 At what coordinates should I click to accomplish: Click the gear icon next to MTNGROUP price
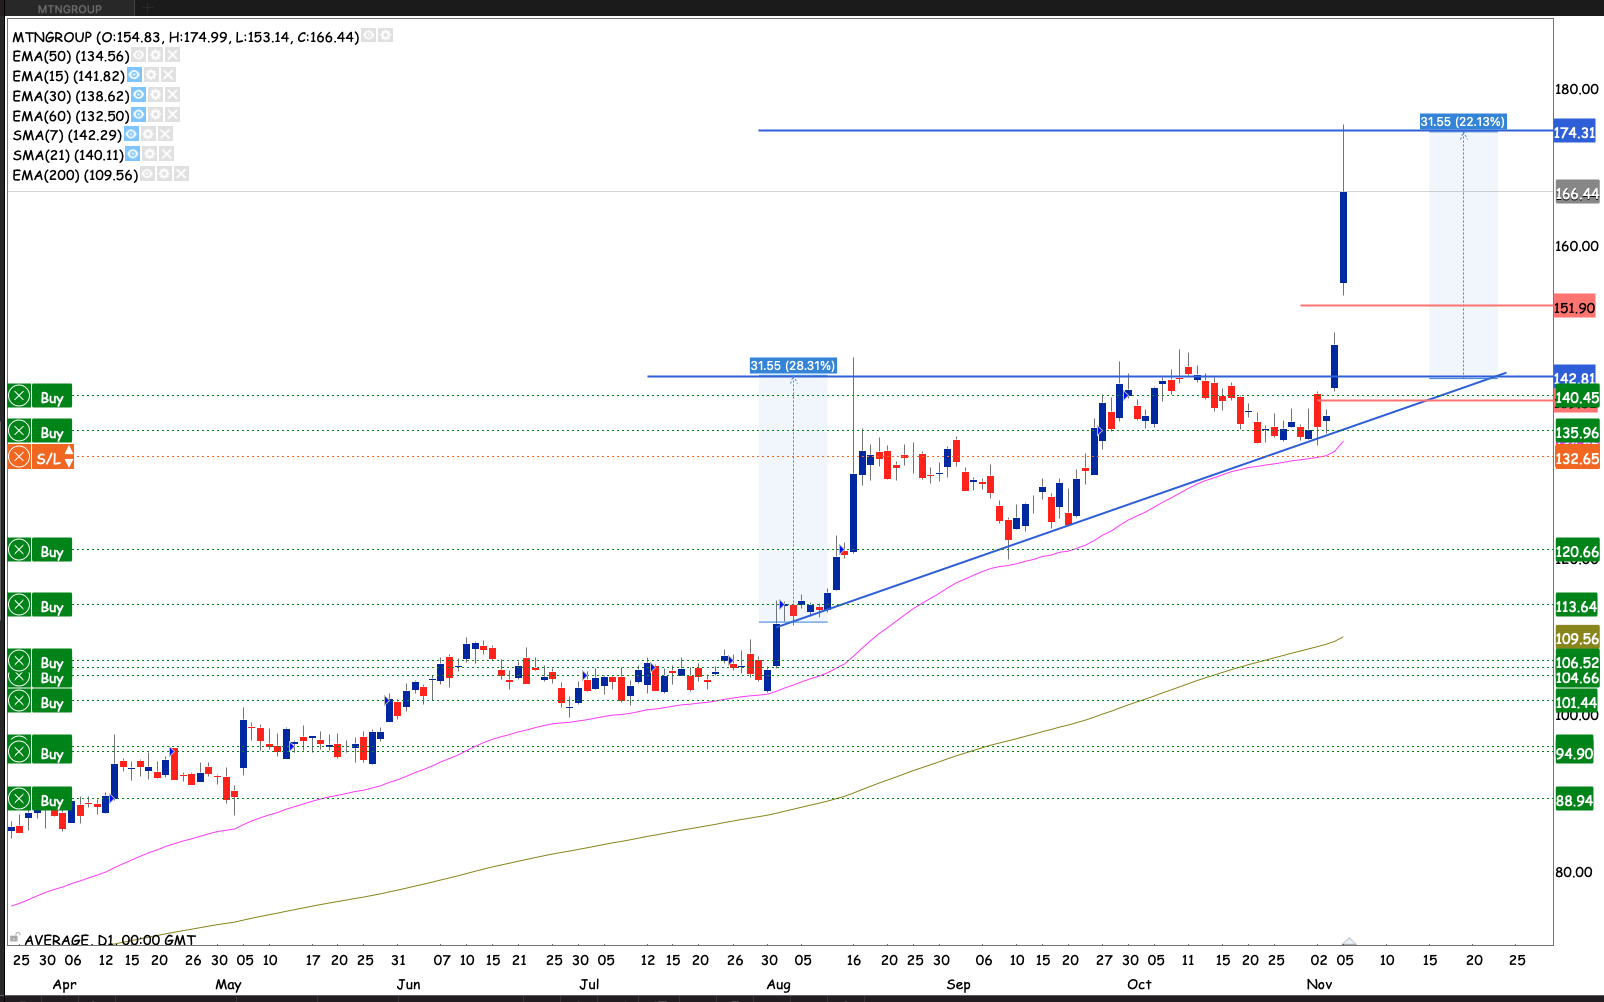point(385,36)
